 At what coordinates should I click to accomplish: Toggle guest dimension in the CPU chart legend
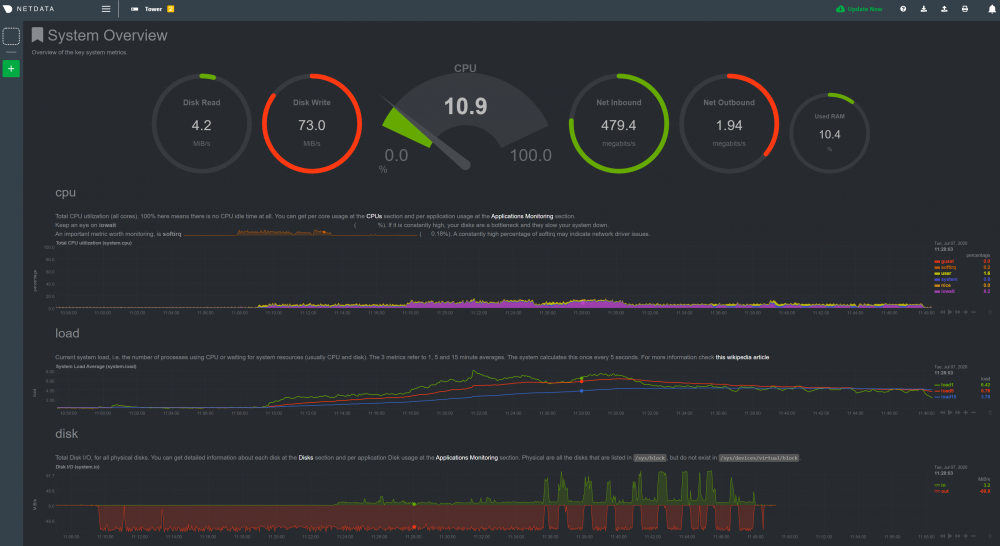pyautogui.click(x=944, y=262)
